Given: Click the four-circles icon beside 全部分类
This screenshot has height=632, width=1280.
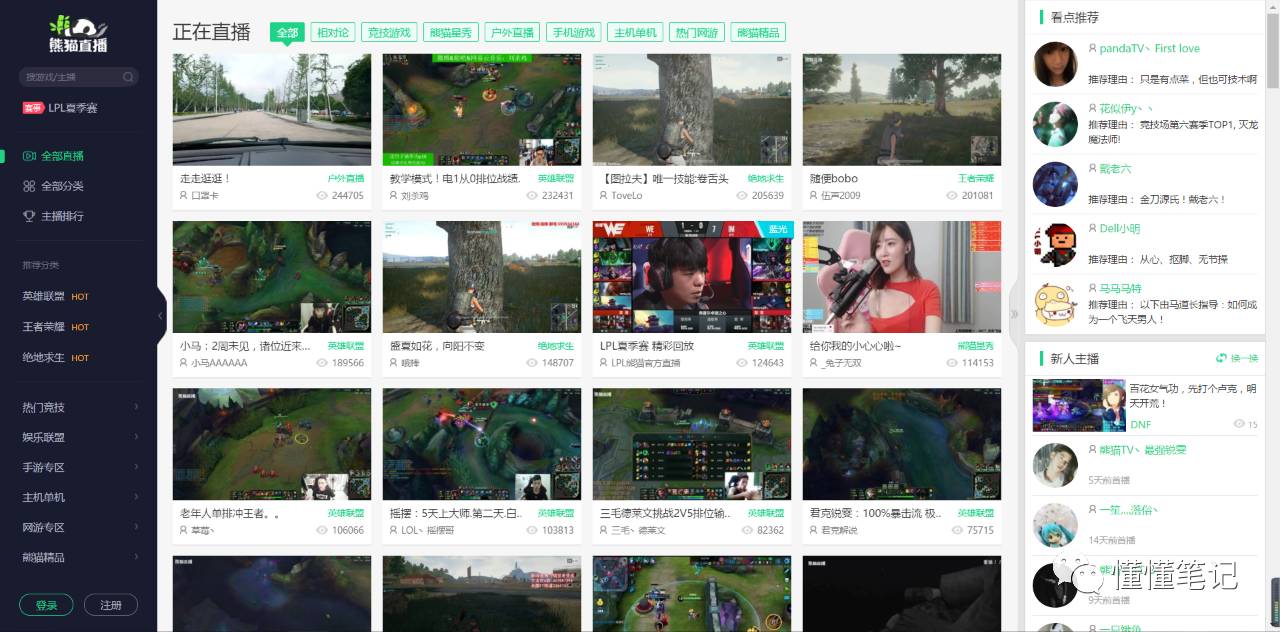Looking at the screenshot, I should [x=29, y=186].
